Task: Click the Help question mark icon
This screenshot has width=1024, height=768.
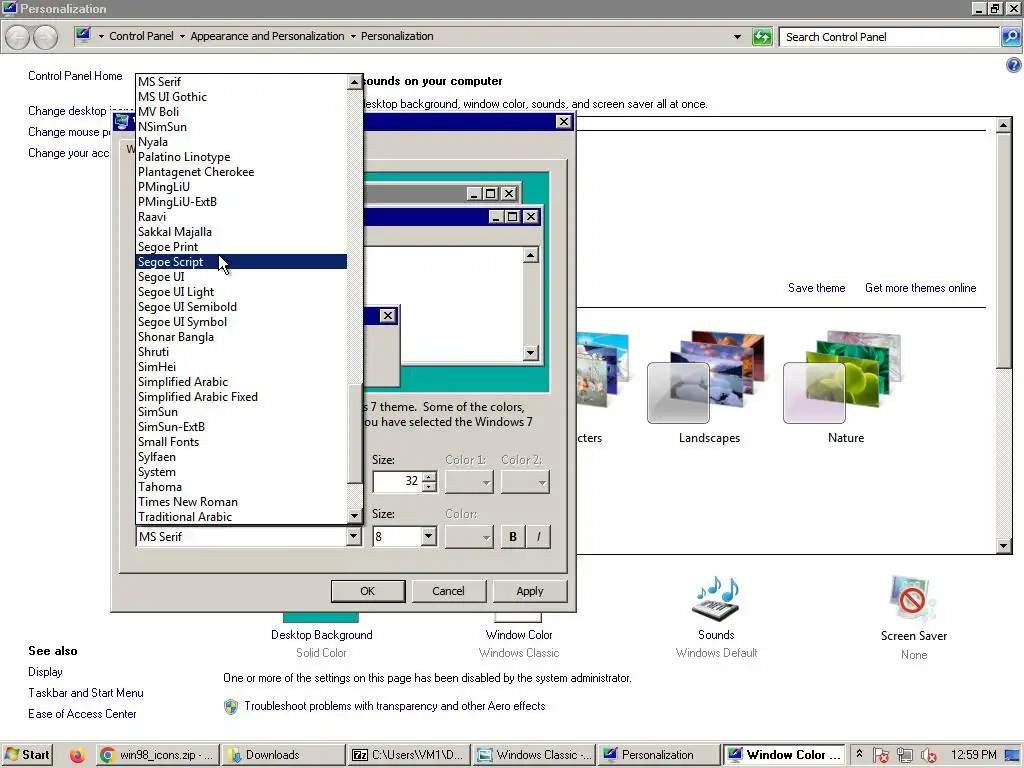Action: (1013, 65)
